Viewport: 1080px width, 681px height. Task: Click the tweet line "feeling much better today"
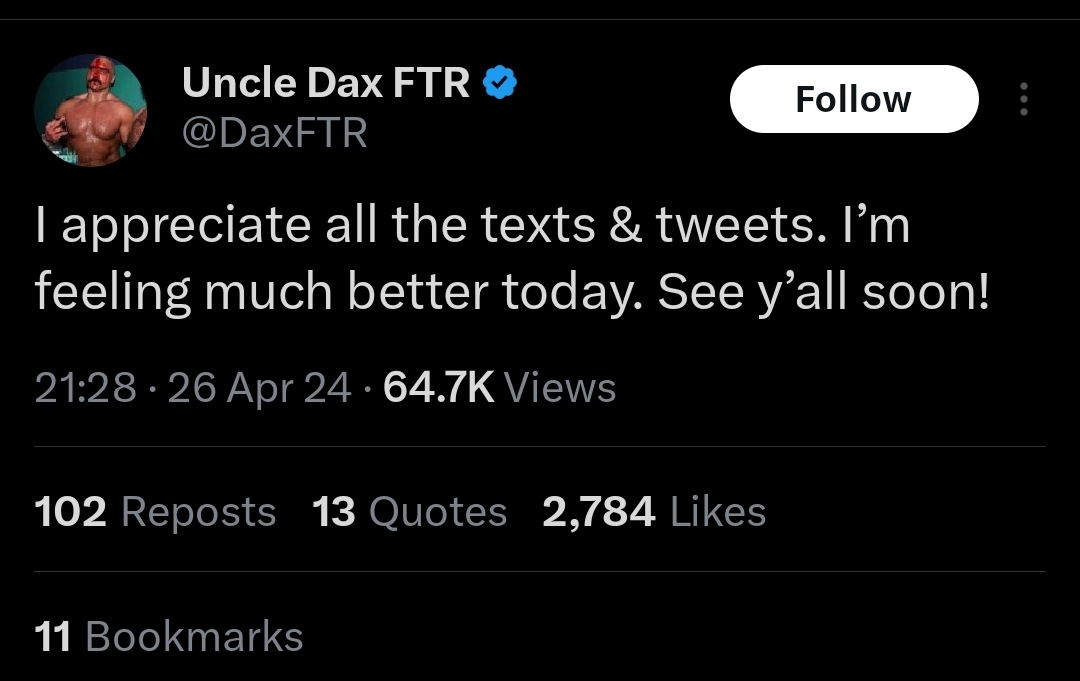point(511,291)
